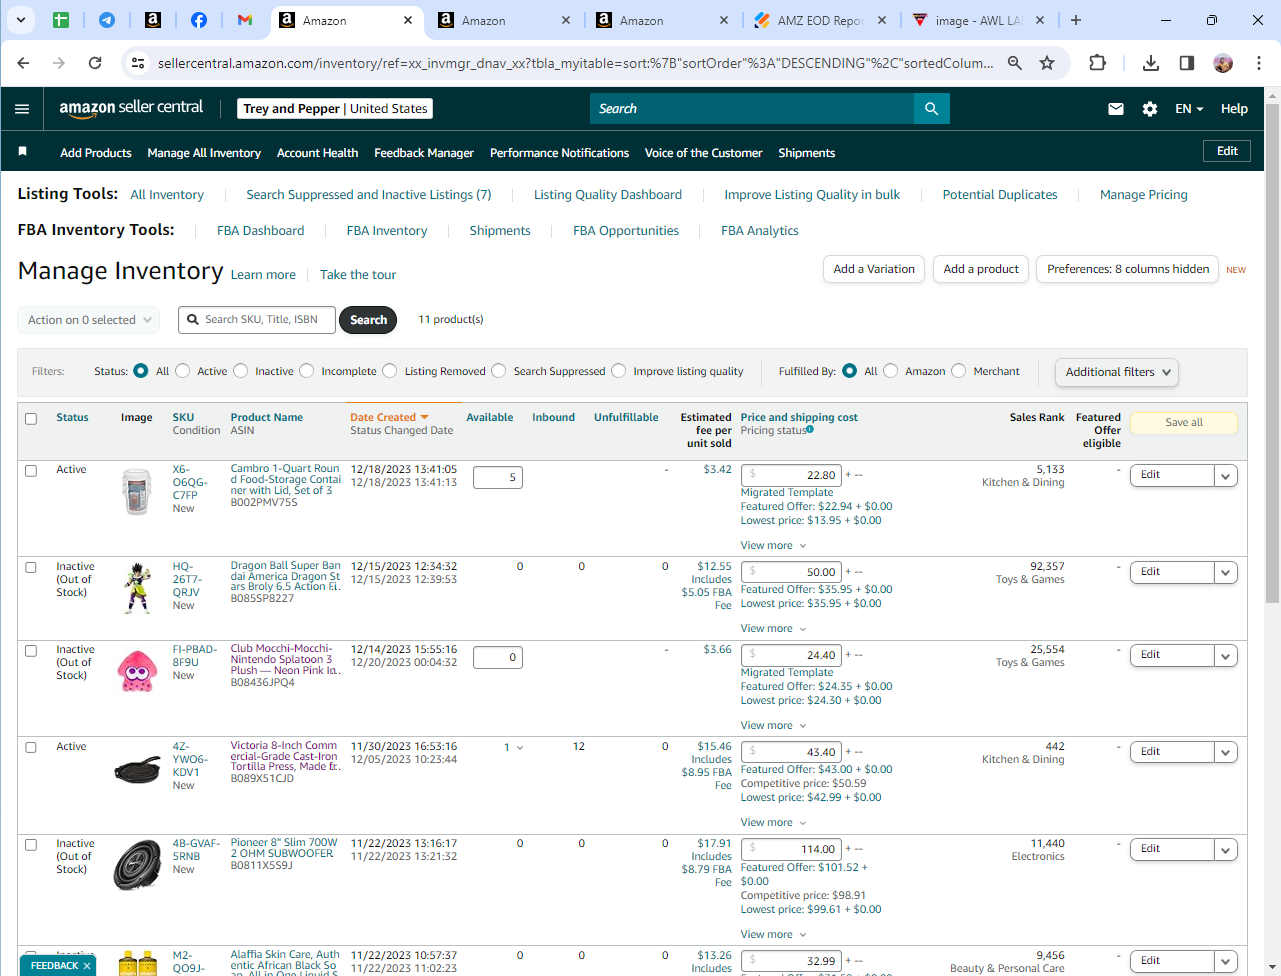The image size is (1281, 976).
Task: Click the Search SKU, Title, ISBN field
Action: coord(257,320)
